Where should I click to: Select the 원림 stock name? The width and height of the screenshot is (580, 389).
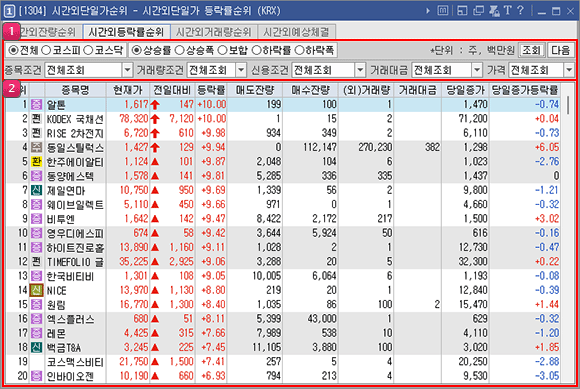point(56,305)
